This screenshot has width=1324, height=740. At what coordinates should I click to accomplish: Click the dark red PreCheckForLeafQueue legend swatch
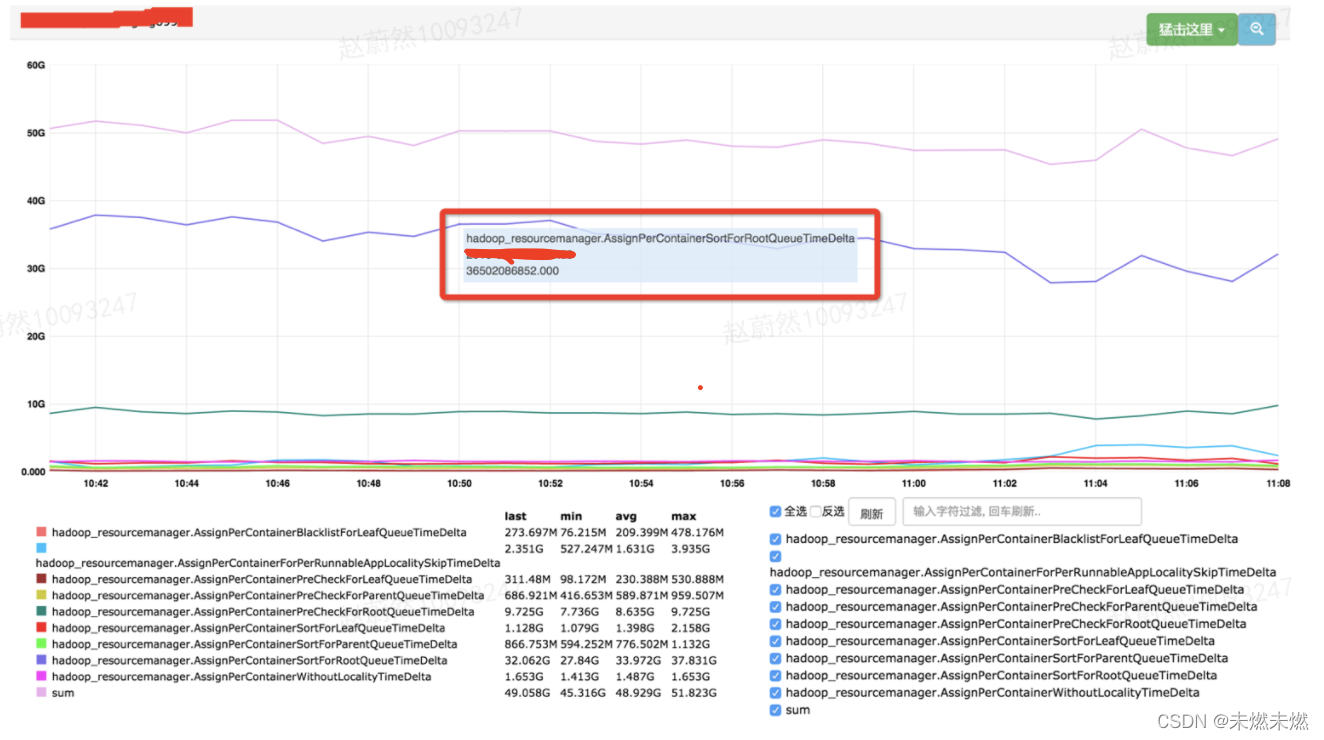pos(41,579)
